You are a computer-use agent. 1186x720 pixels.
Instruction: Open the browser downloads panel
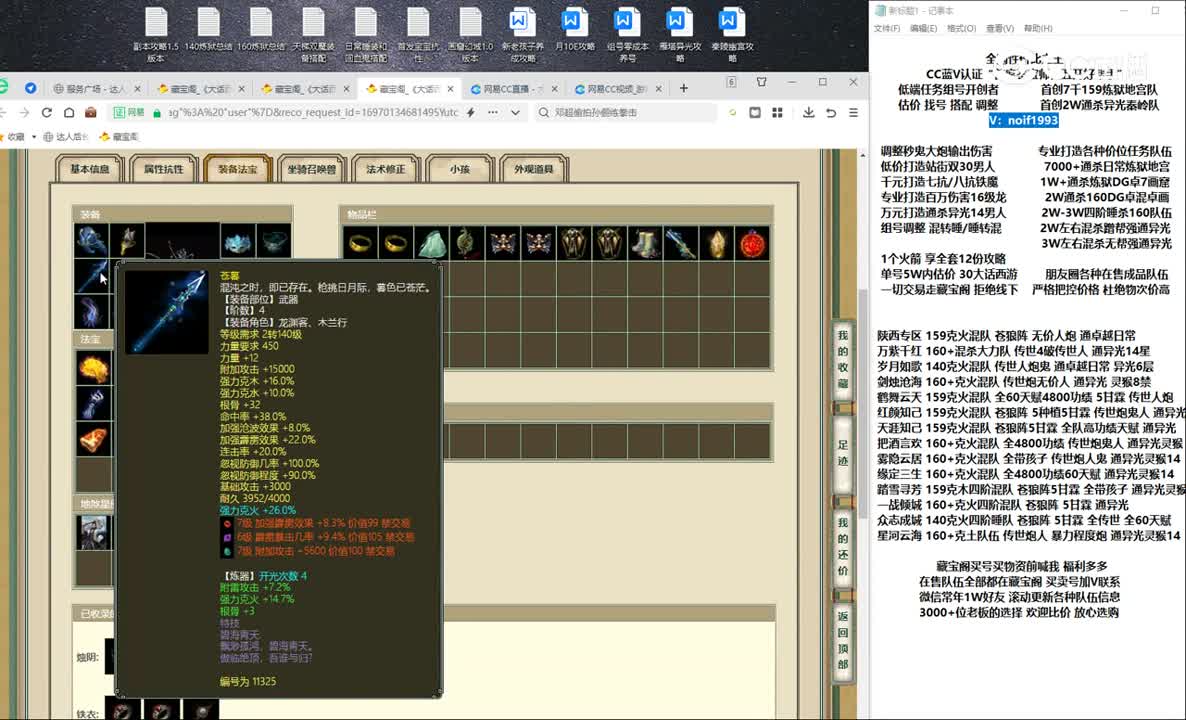click(x=808, y=113)
